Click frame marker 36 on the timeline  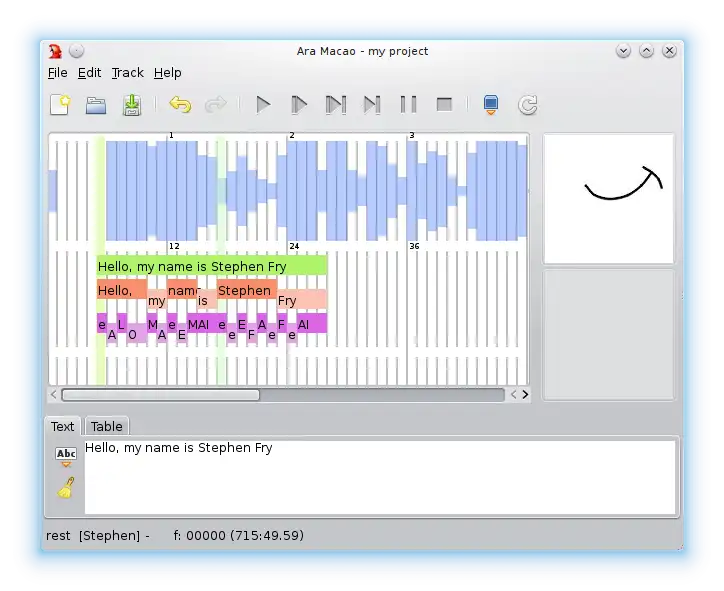click(414, 246)
